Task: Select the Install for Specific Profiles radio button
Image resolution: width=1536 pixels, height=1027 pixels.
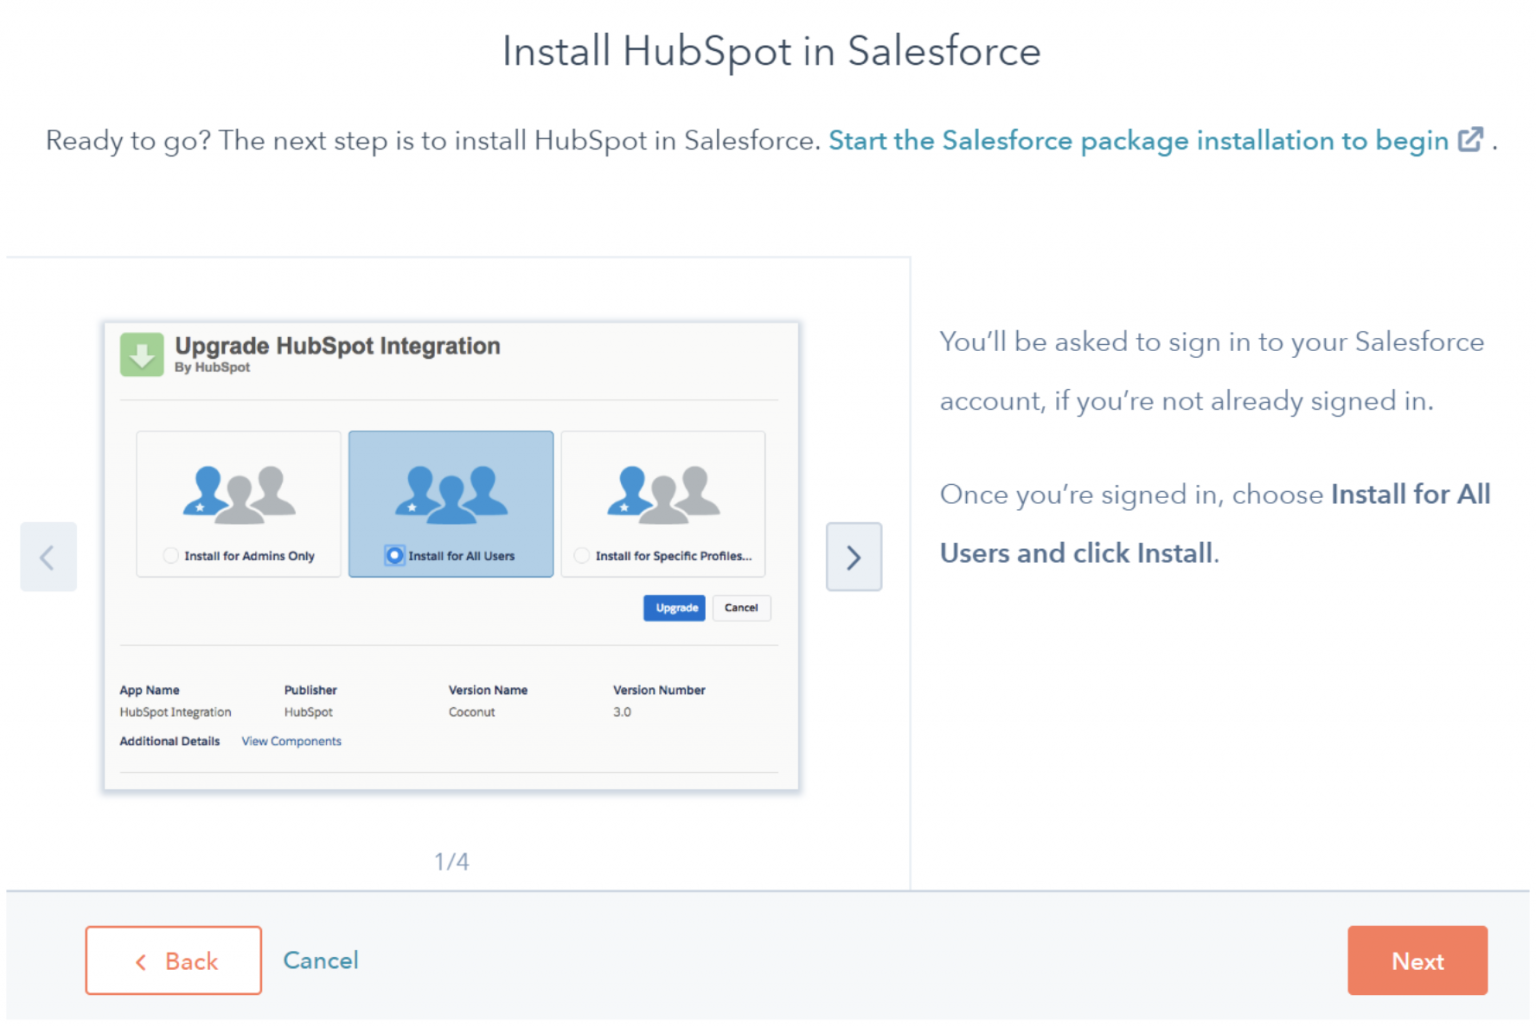Action: [x=581, y=555]
